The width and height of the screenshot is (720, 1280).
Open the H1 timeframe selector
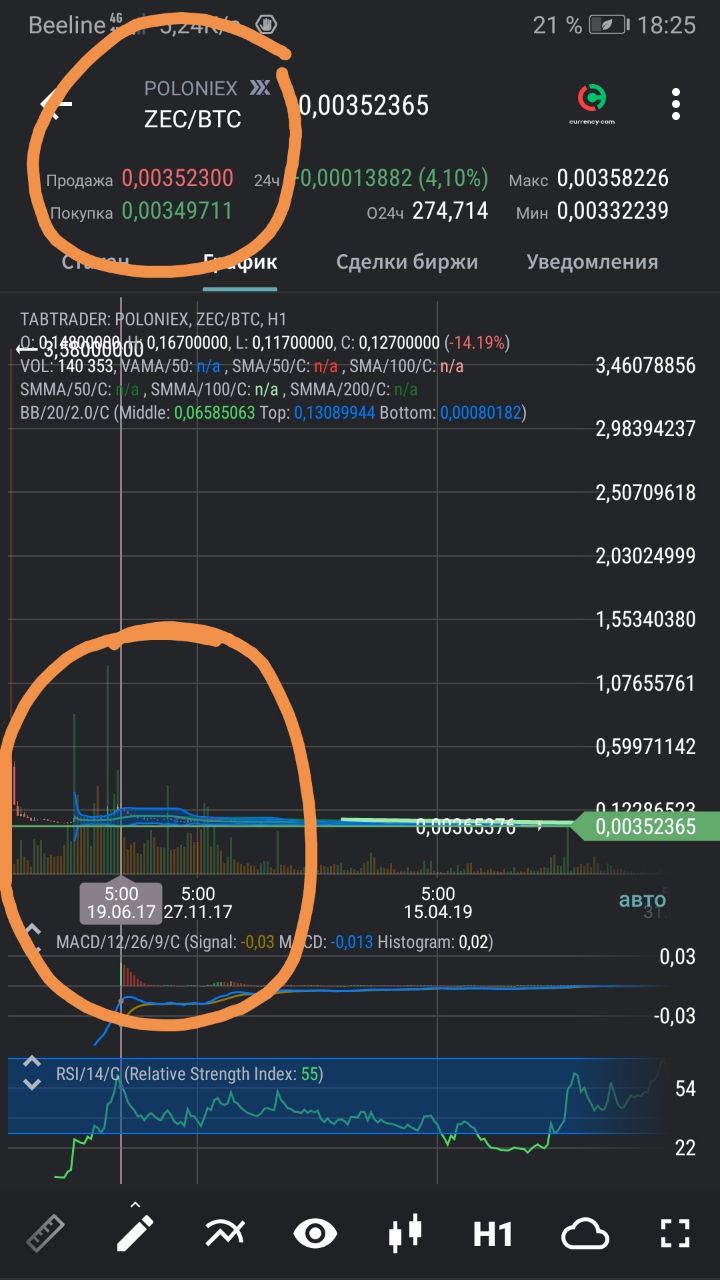coord(493,1234)
